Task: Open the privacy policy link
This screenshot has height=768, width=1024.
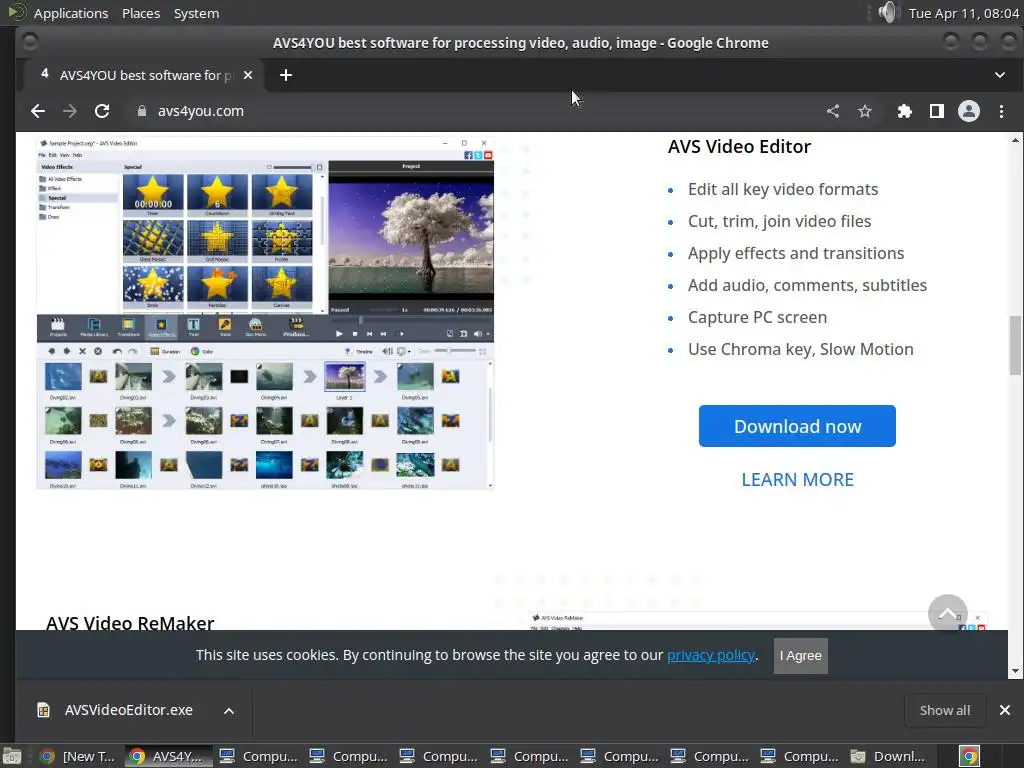Action: pos(711,655)
